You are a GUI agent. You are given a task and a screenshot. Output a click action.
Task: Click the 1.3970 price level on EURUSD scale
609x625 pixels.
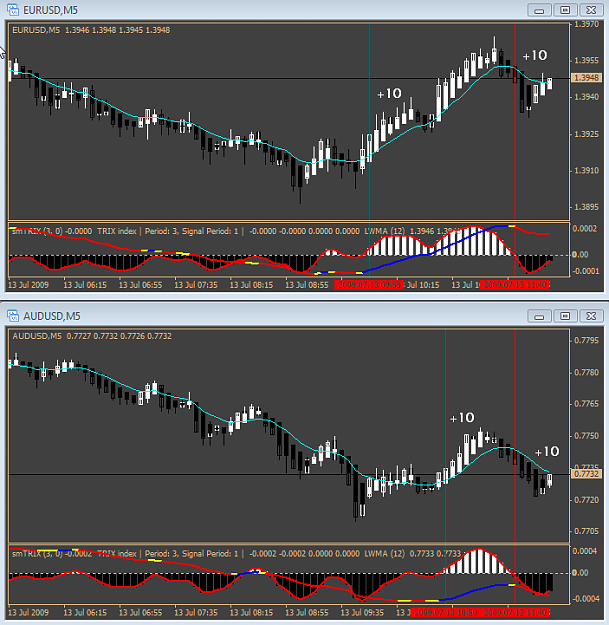(x=586, y=24)
